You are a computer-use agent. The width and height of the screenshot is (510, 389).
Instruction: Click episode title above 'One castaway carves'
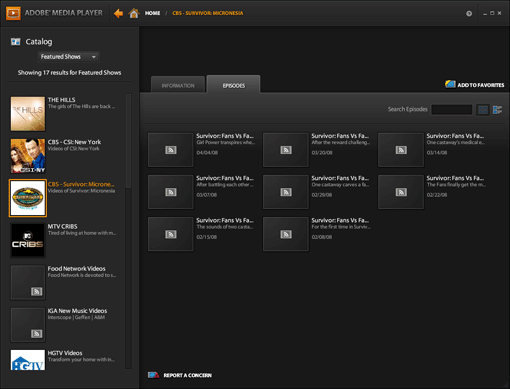340,178
